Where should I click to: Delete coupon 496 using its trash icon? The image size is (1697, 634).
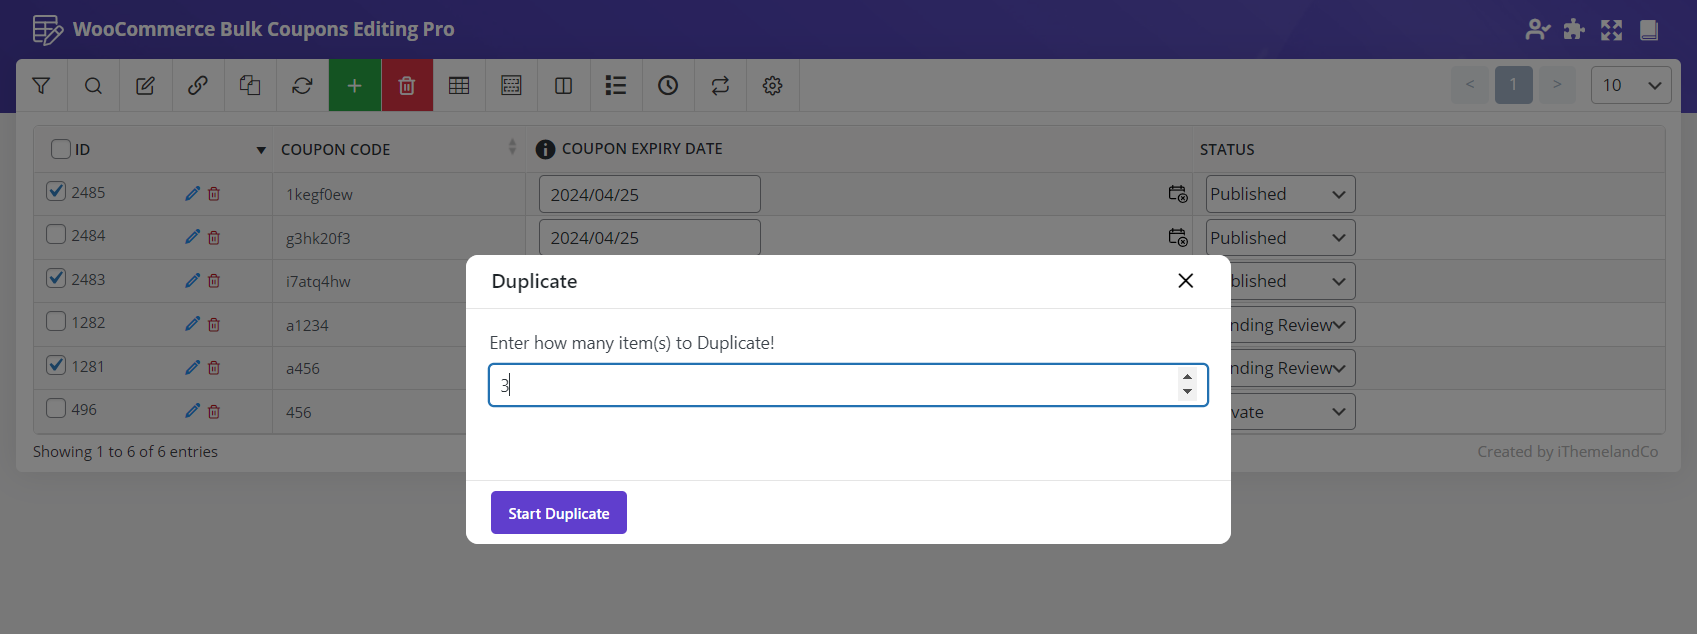click(214, 411)
